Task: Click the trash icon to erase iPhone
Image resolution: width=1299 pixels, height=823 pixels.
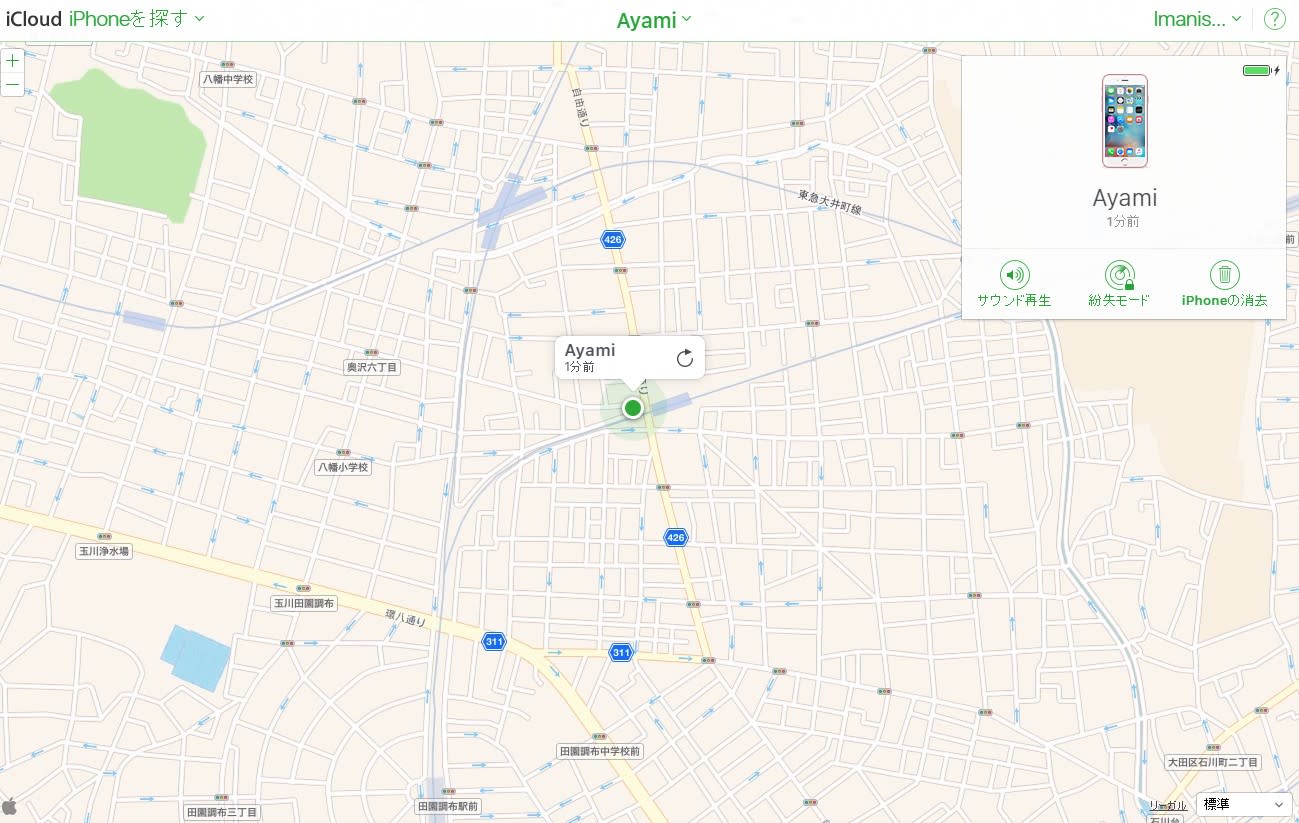Action: [1224, 274]
